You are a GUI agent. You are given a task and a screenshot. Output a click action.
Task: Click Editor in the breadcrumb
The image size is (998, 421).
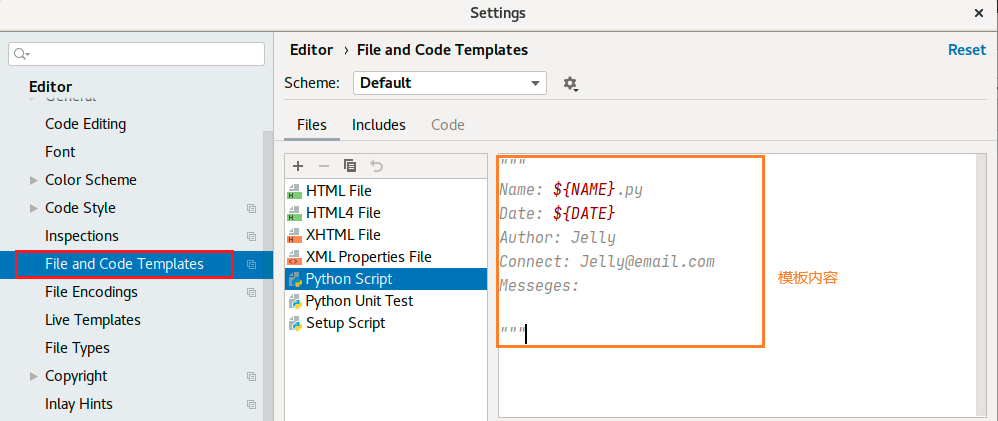coord(311,50)
